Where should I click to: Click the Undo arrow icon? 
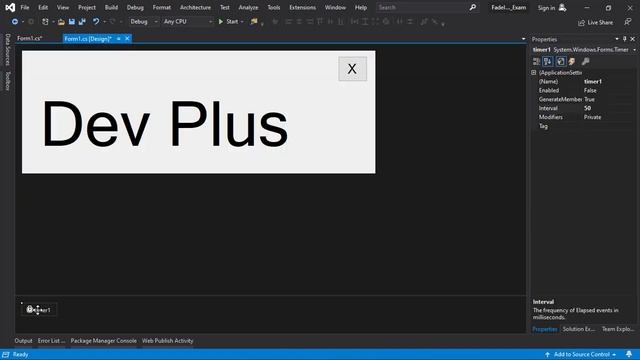(96, 22)
